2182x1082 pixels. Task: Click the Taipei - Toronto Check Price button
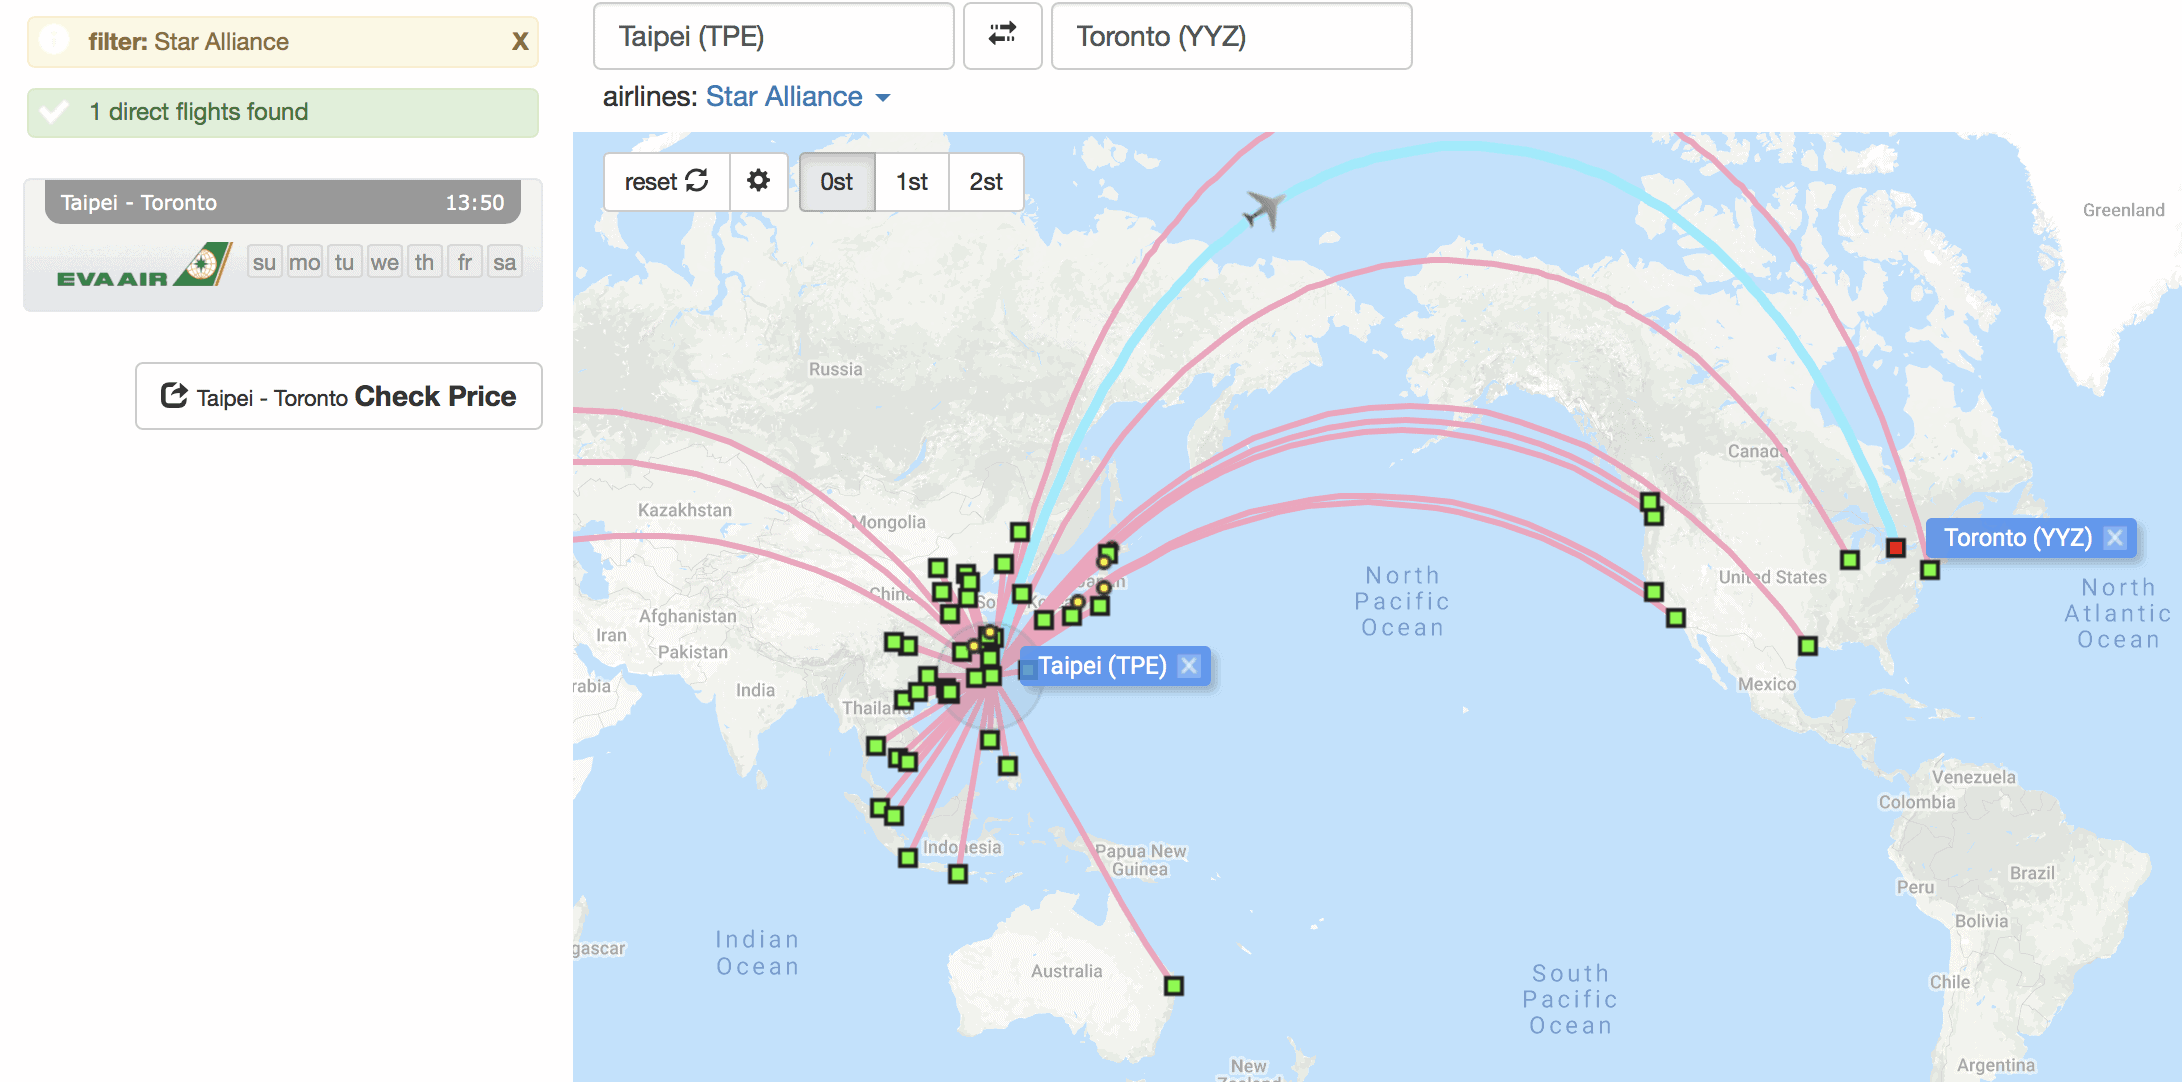pos(338,396)
